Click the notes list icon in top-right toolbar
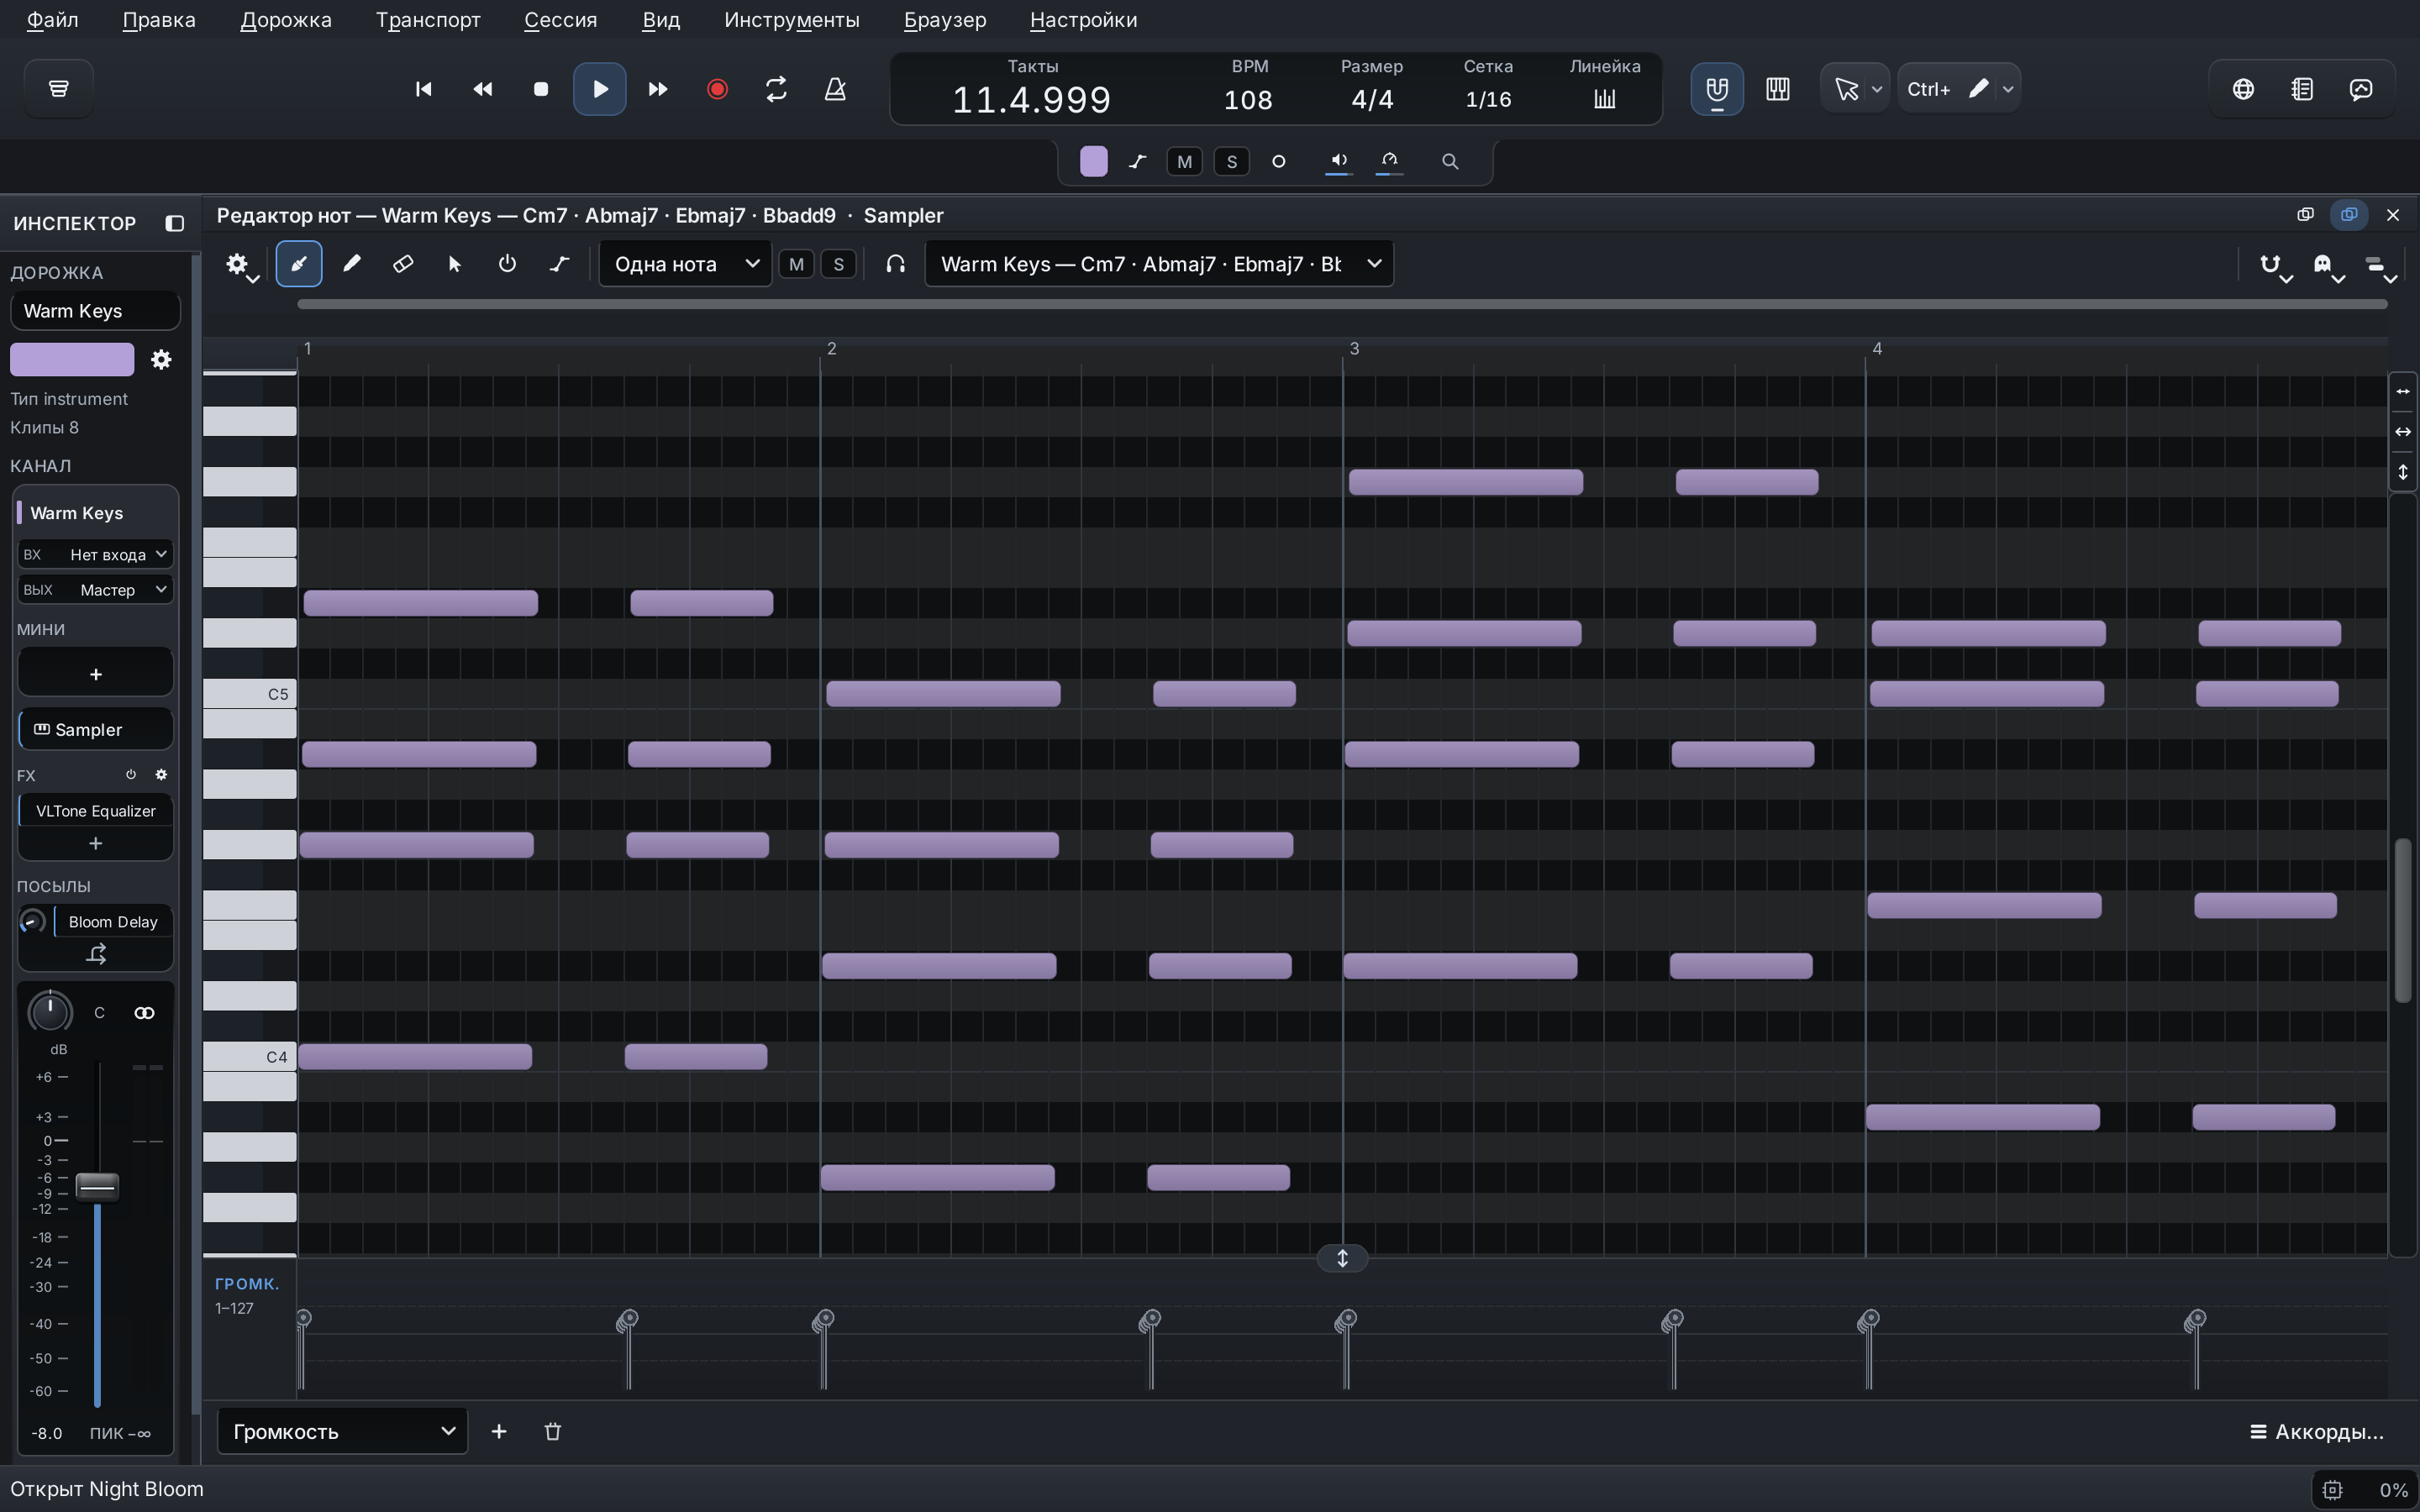This screenshot has width=2420, height=1512. click(x=2302, y=89)
